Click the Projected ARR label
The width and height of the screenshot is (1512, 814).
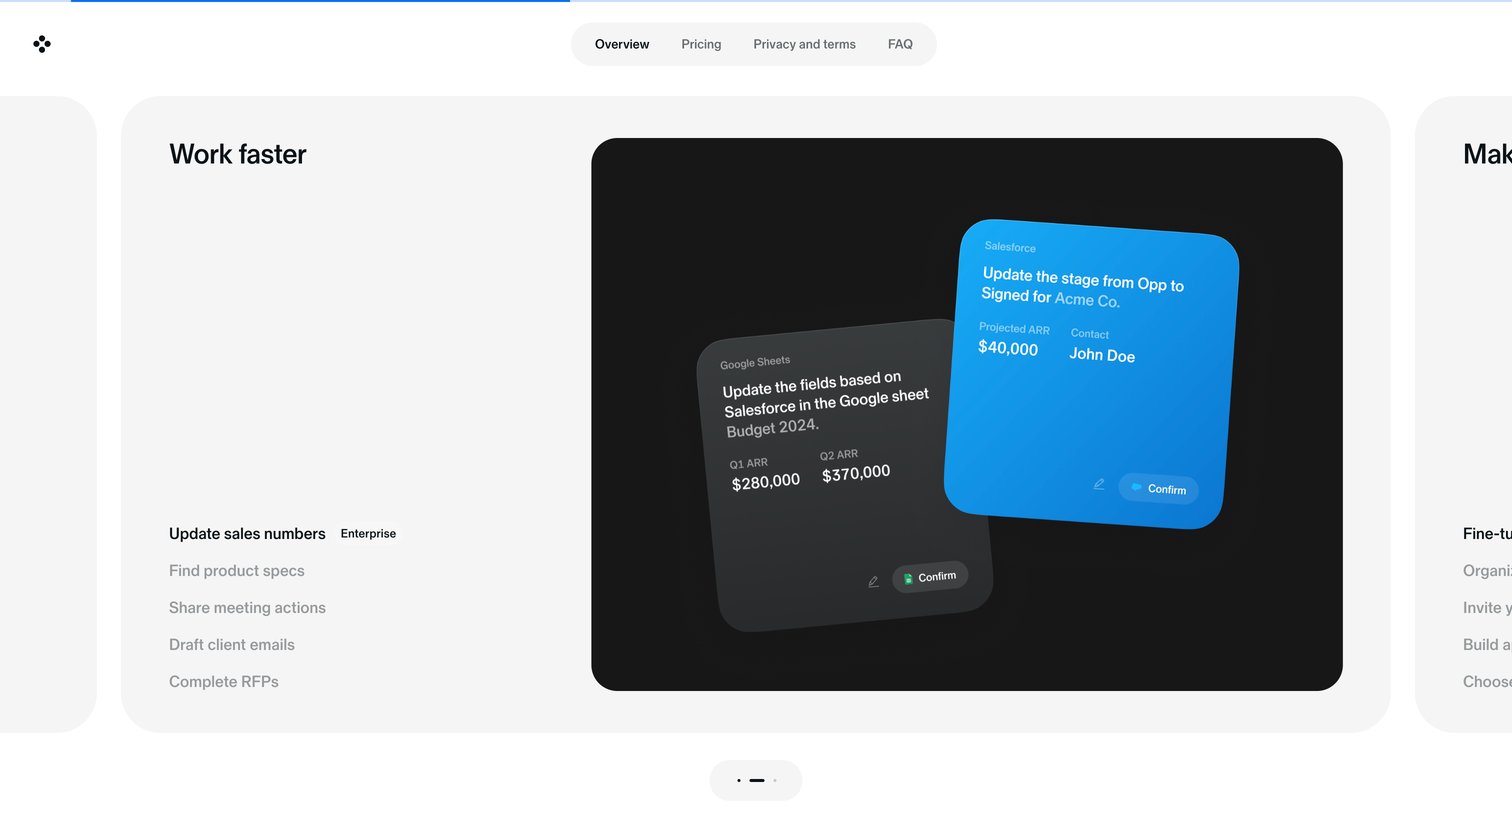coord(1014,329)
